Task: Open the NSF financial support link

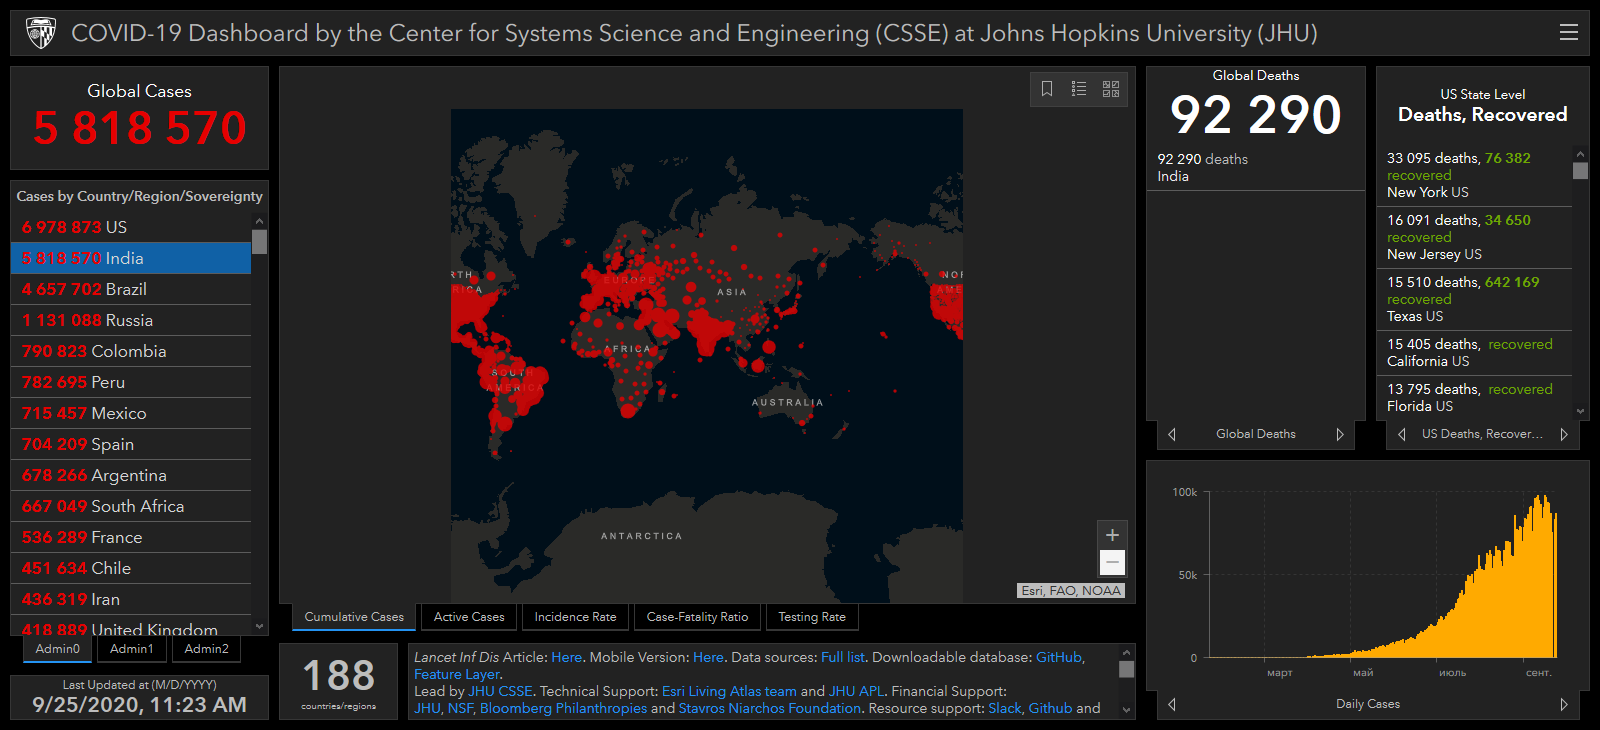Action: [x=460, y=708]
